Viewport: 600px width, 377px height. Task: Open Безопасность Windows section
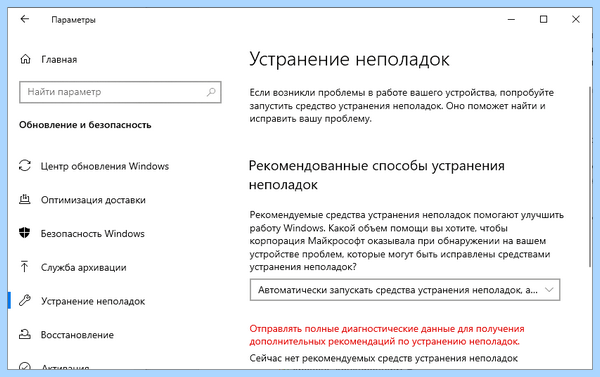click(x=93, y=233)
